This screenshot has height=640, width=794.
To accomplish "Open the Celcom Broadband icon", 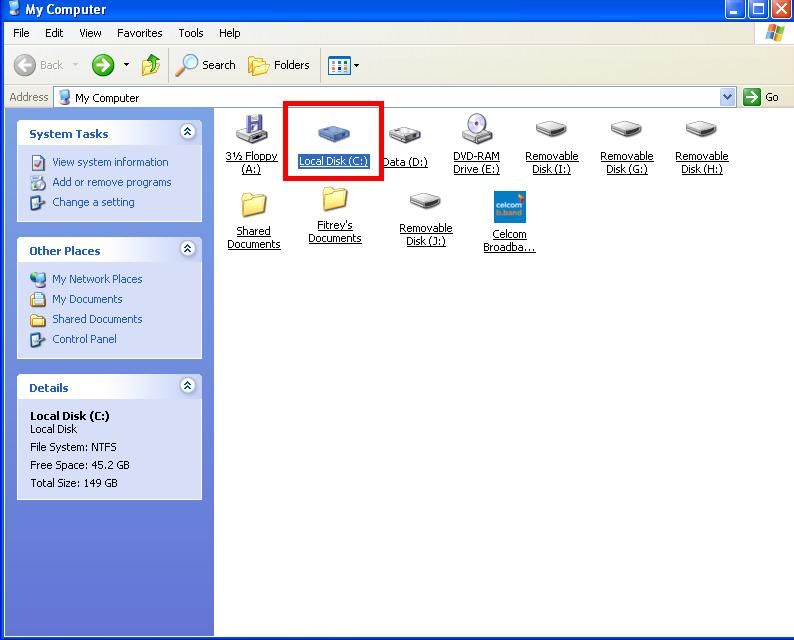I will tap(509, 207).
